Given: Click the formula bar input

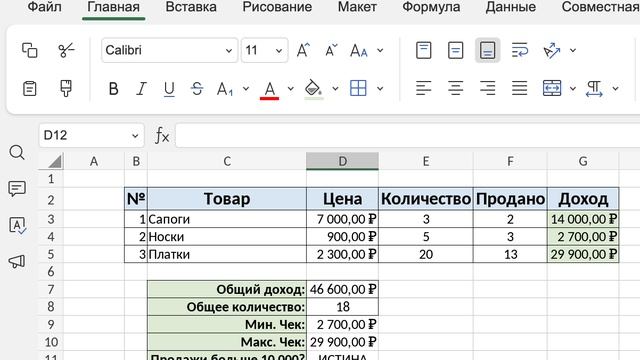Looking at the screenshot, I should [x=408, y=136].
